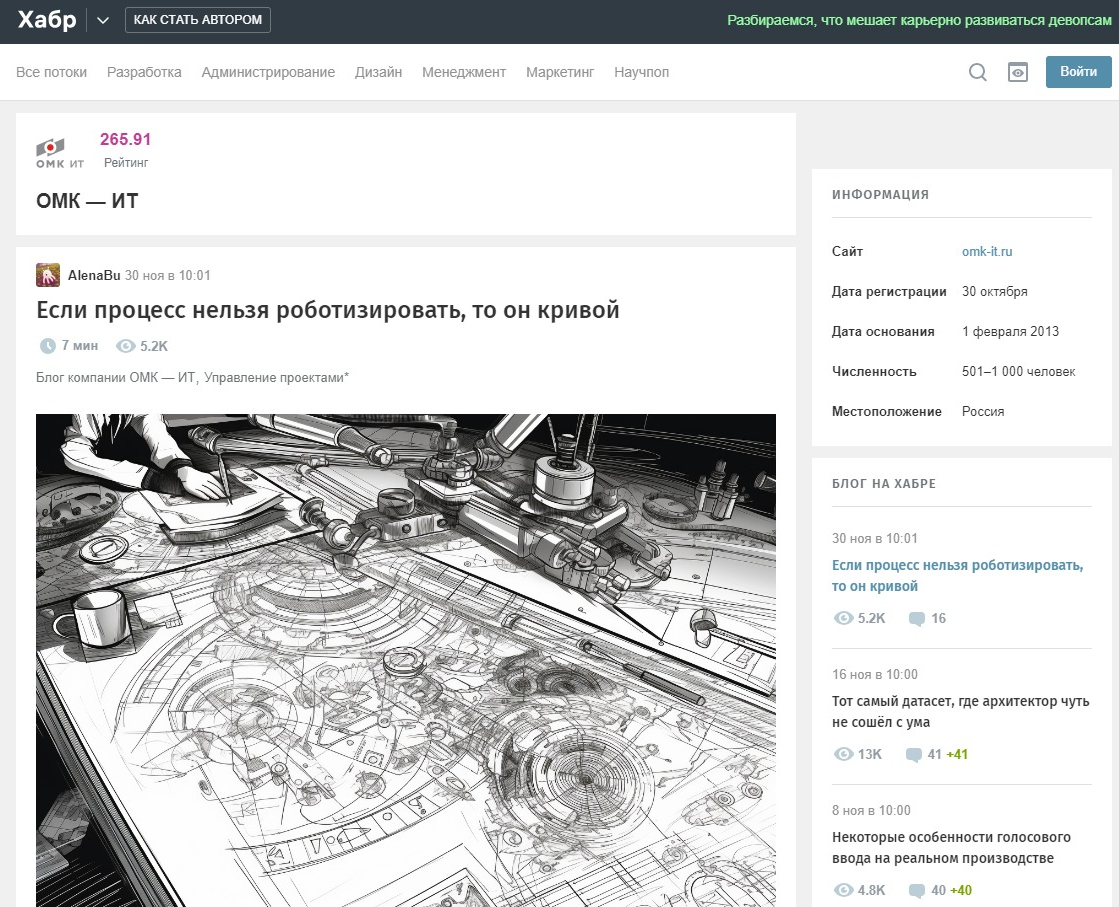Open the Менеджмент section
This screenshot has width=1119, height=907.
[x=464, y=72]
